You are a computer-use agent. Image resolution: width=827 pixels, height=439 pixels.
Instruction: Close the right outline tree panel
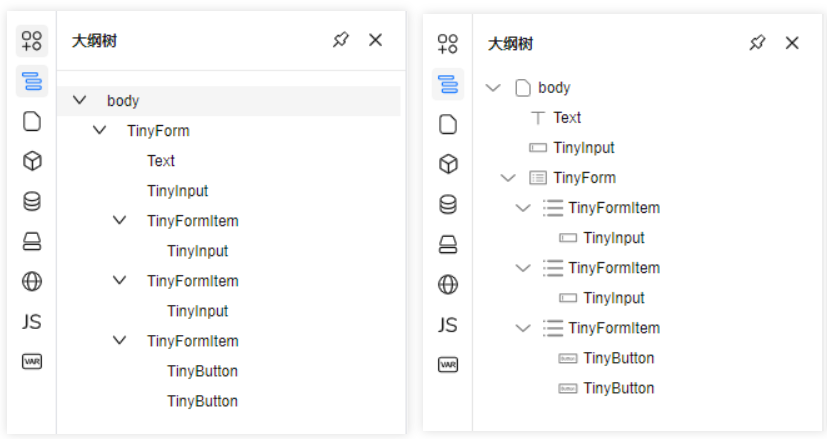(792, 43)
